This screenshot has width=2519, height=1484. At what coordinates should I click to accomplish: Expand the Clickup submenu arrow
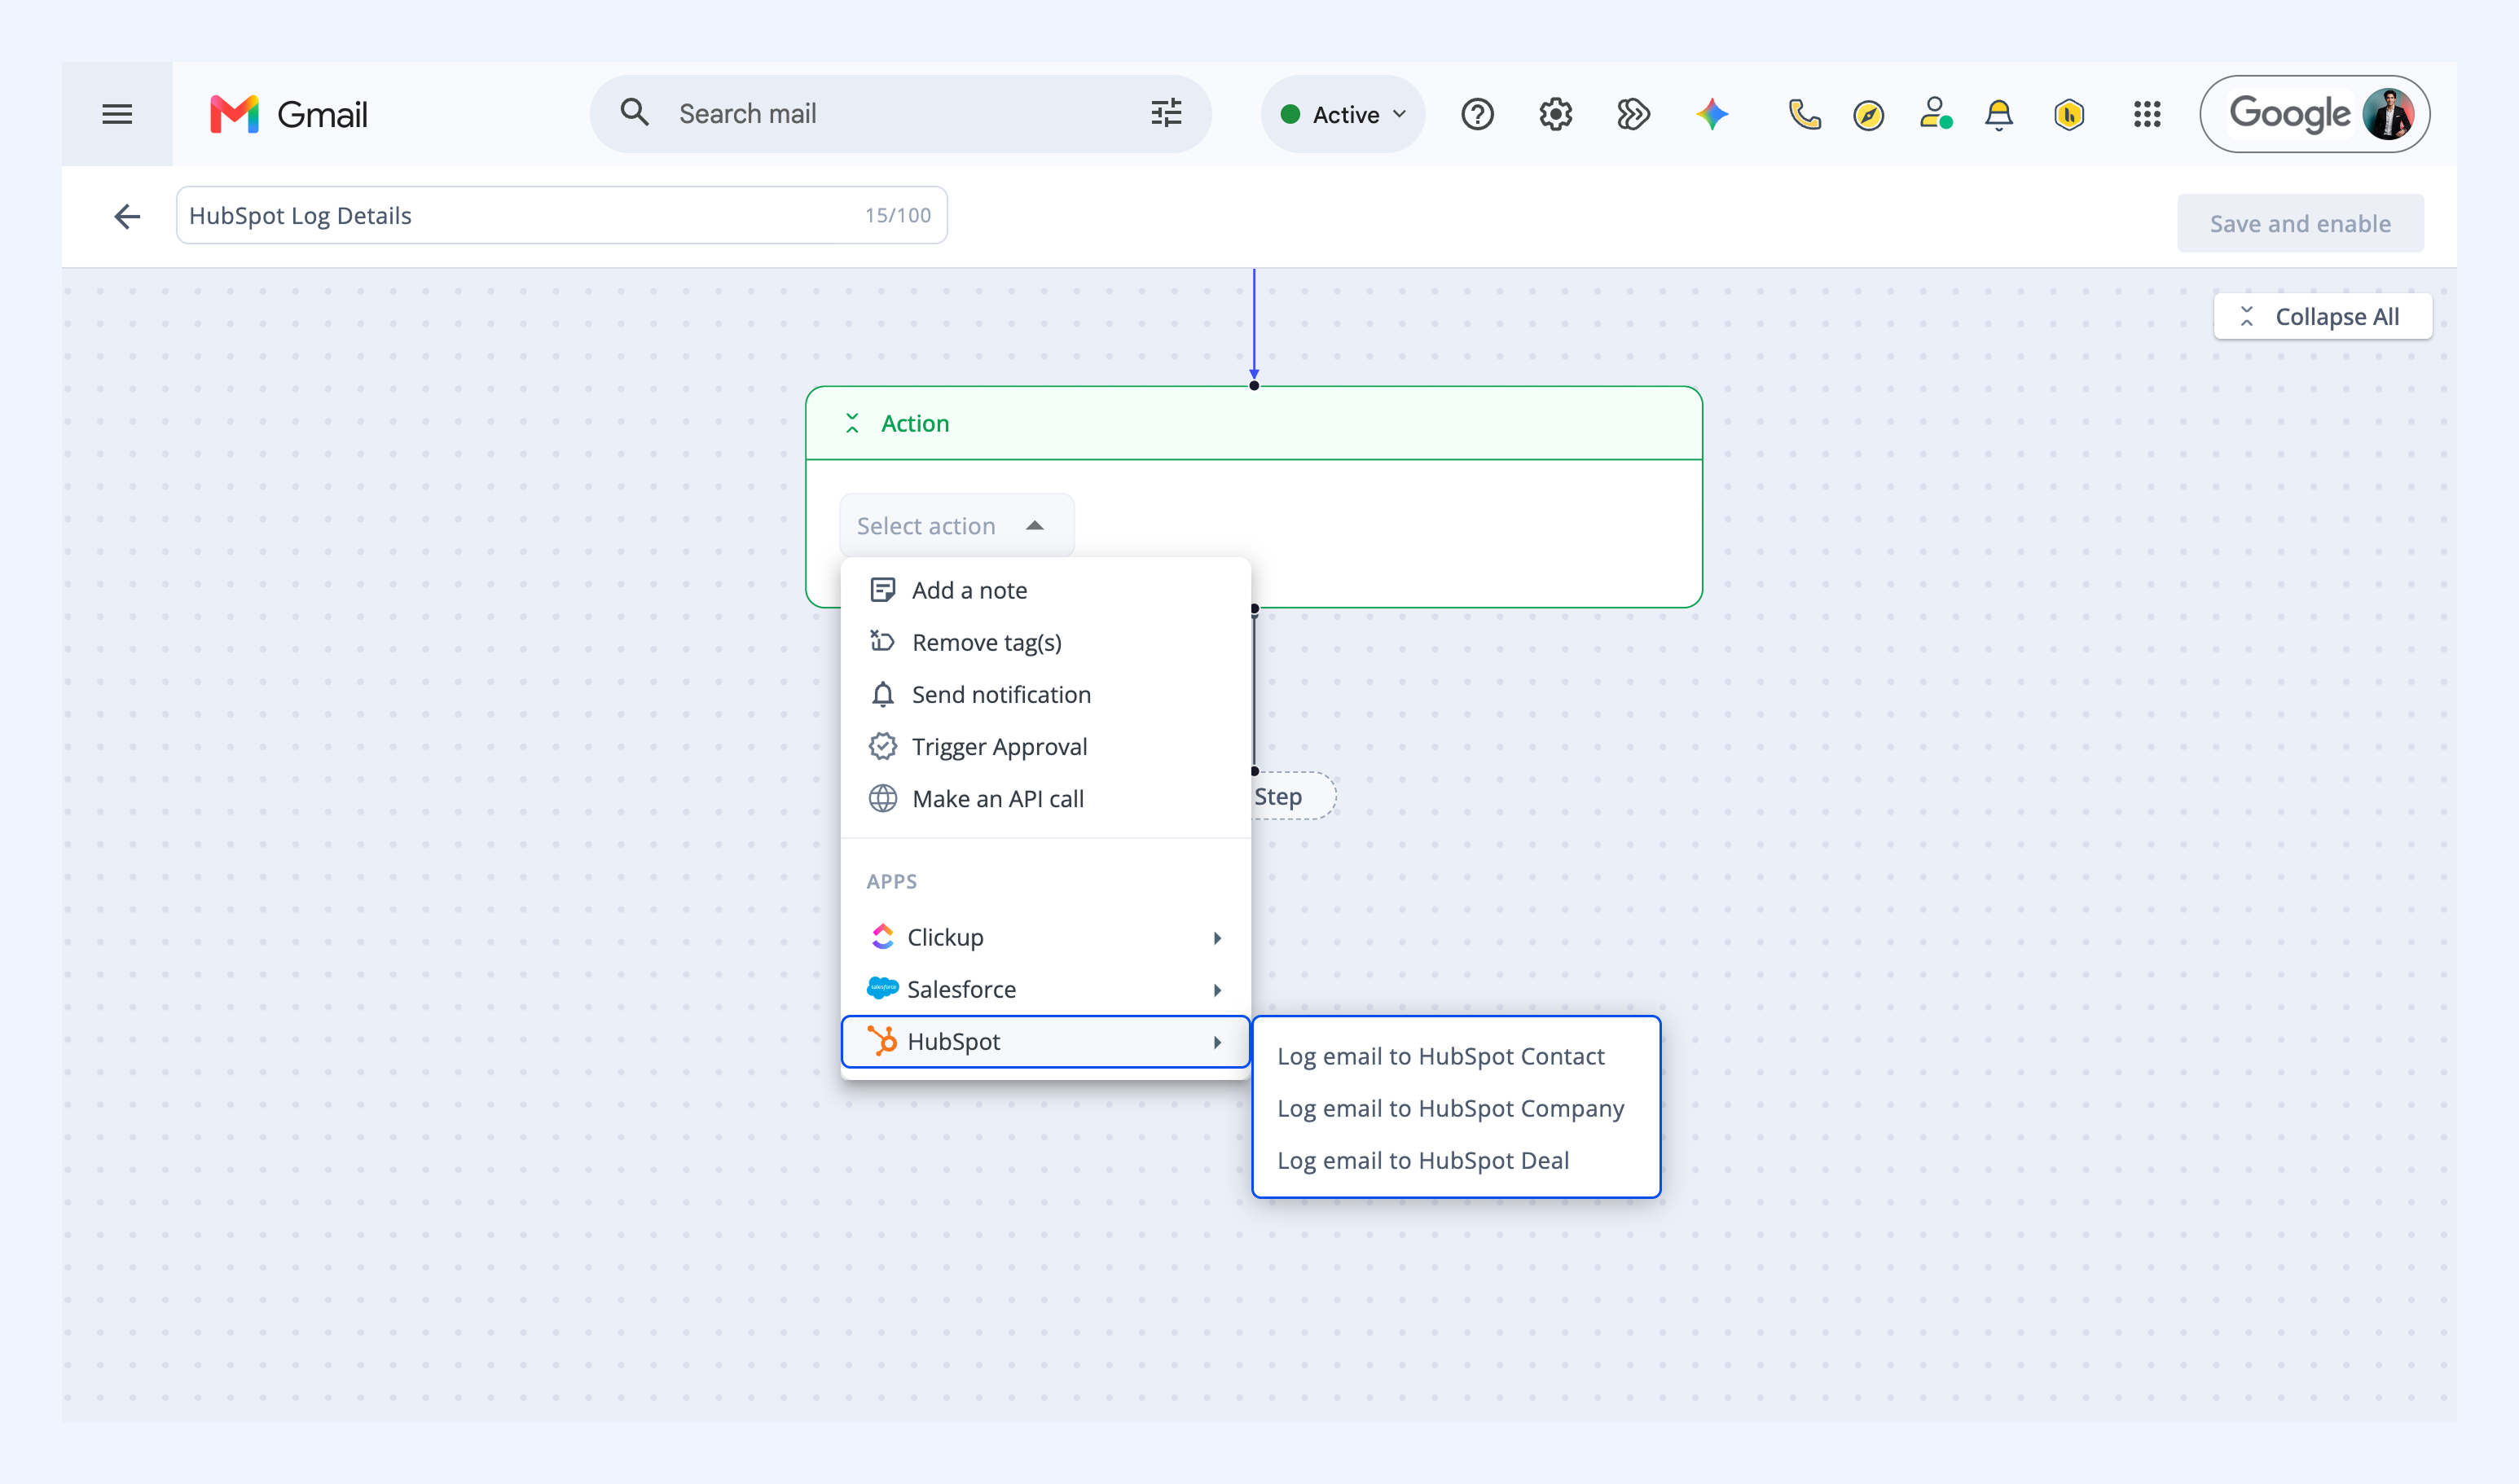tap(1217, 937)
